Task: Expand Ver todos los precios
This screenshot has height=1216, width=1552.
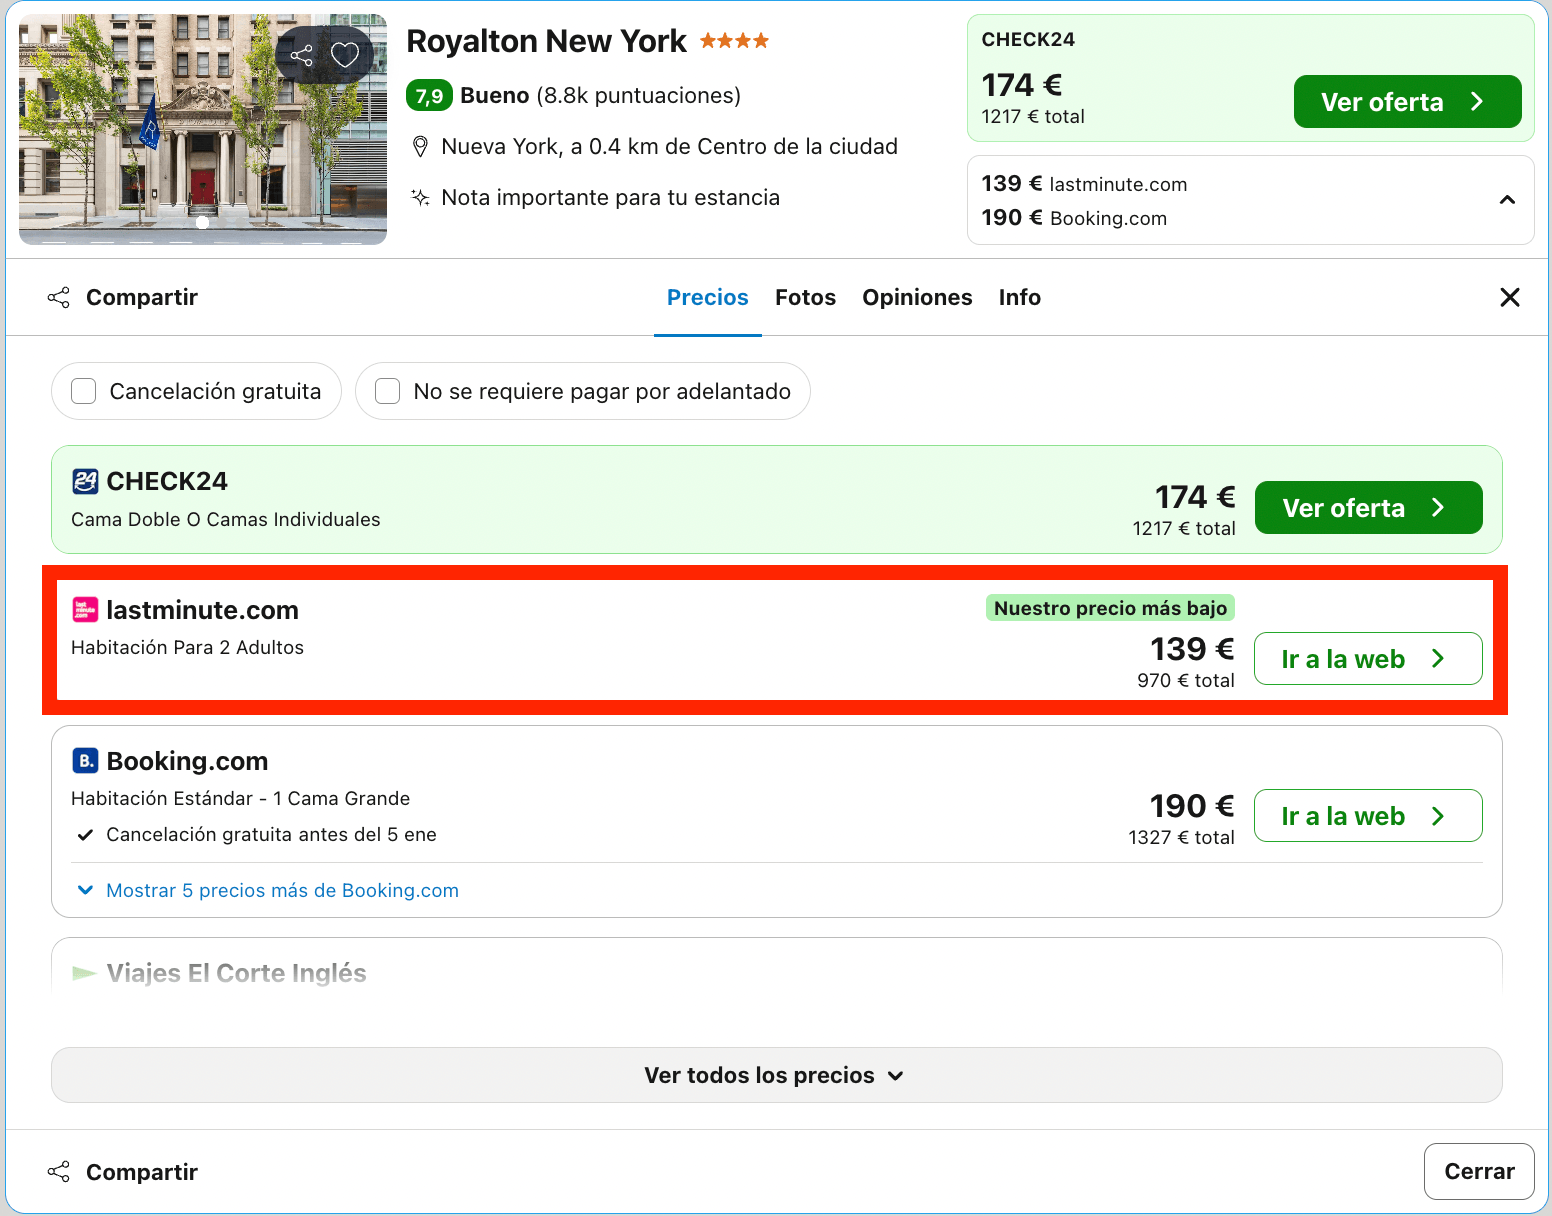Action: 776,1075
